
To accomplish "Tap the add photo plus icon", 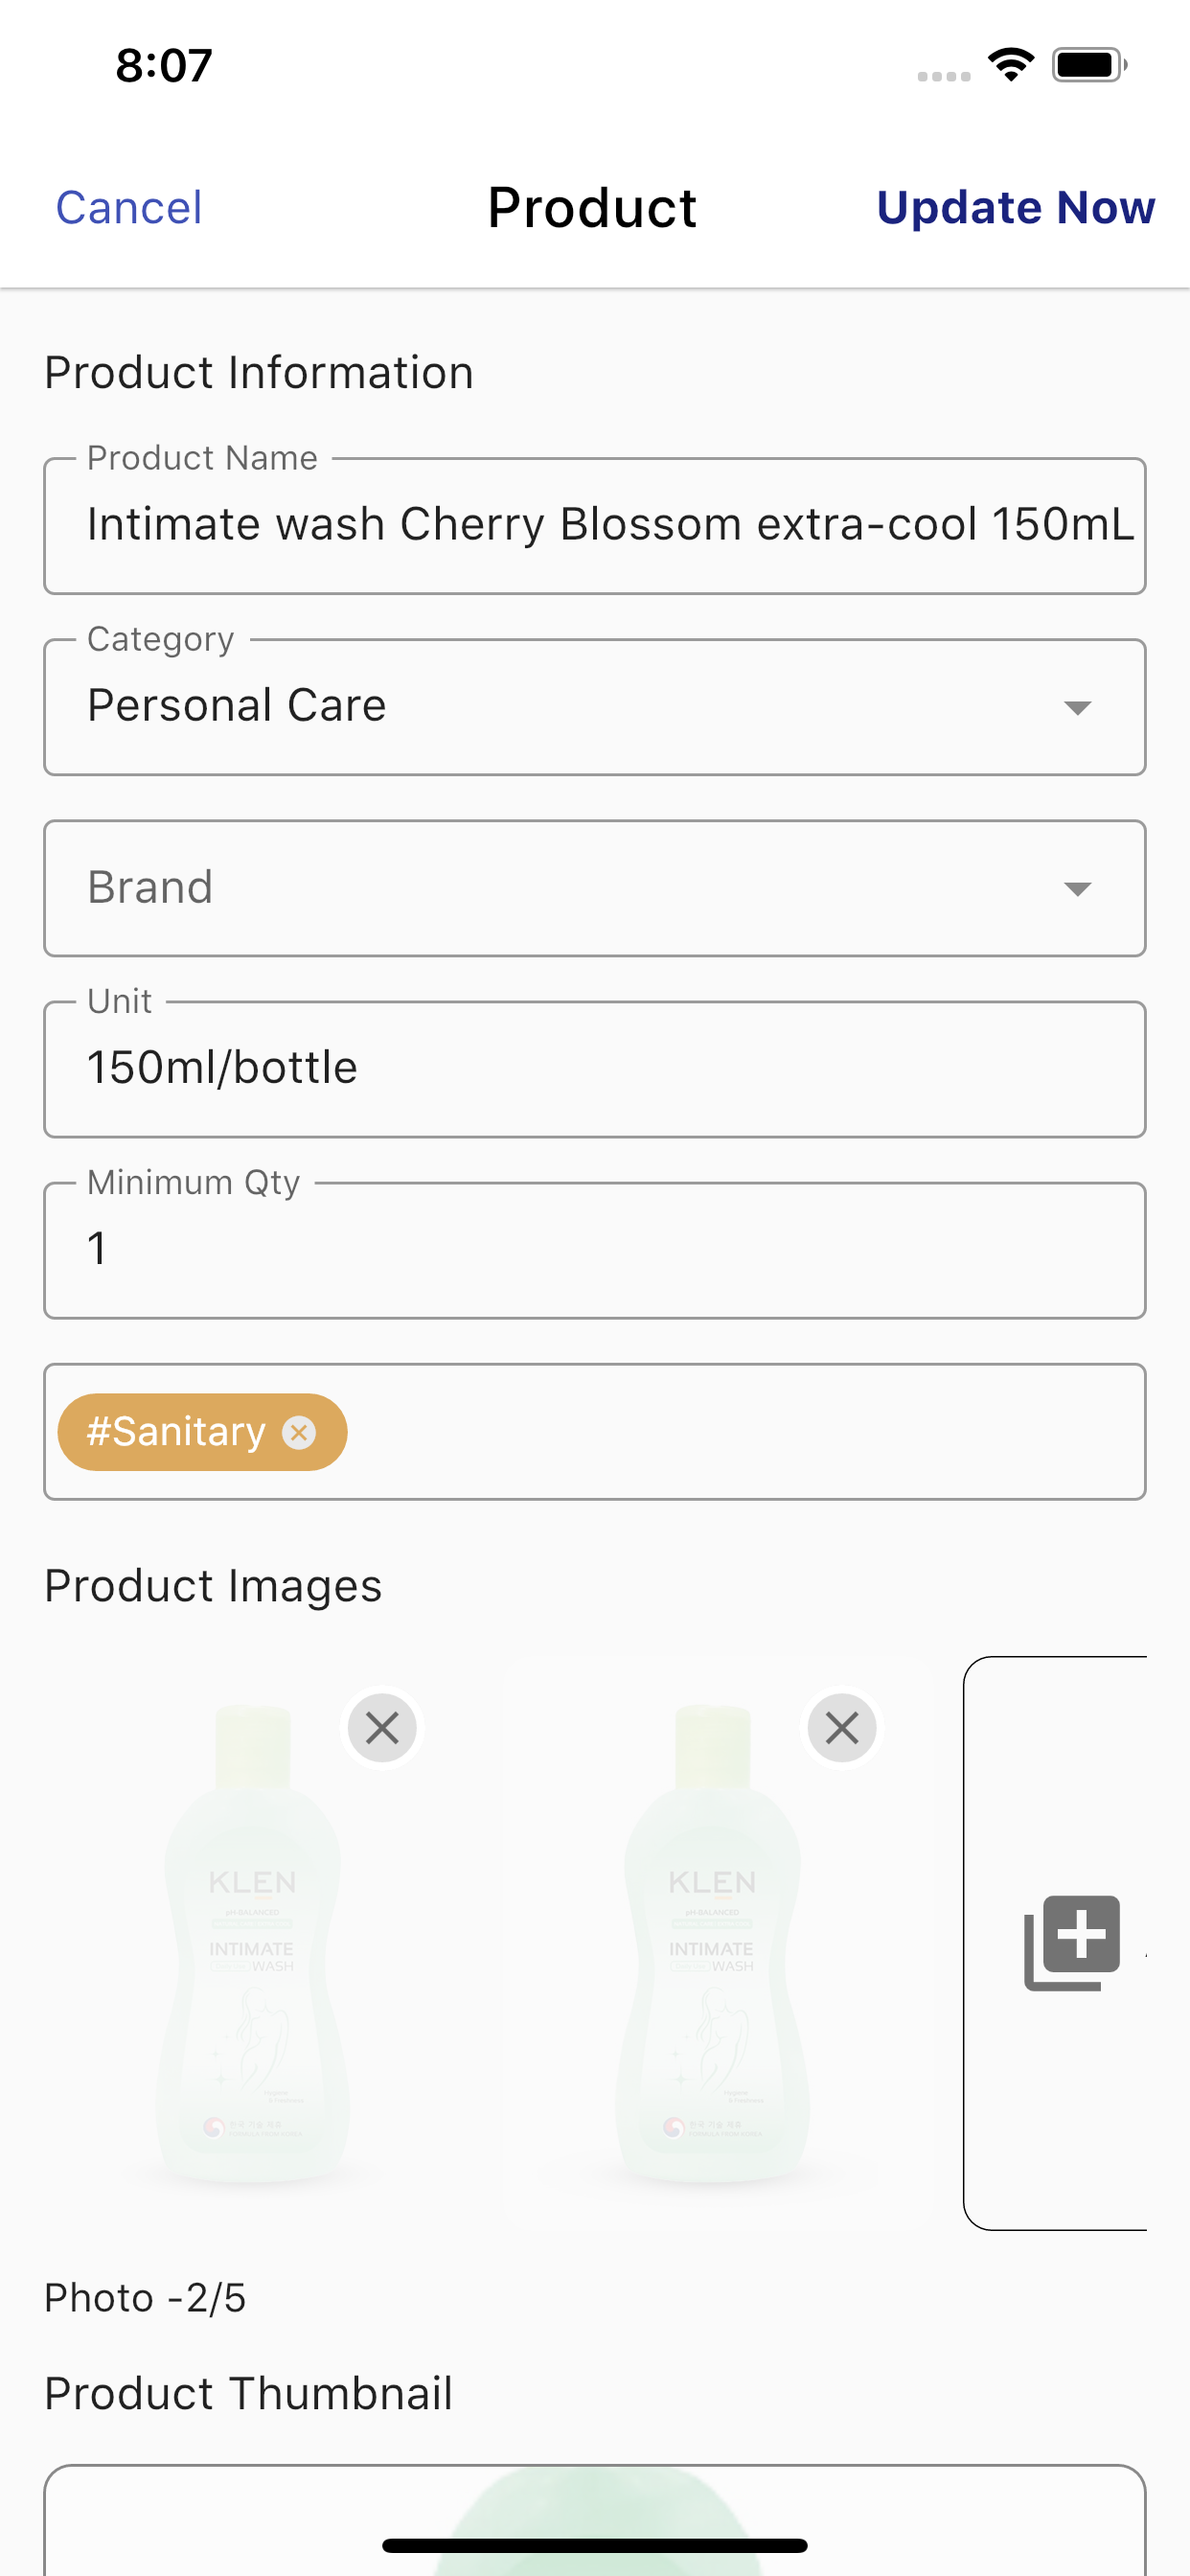I will 1071,1942.
